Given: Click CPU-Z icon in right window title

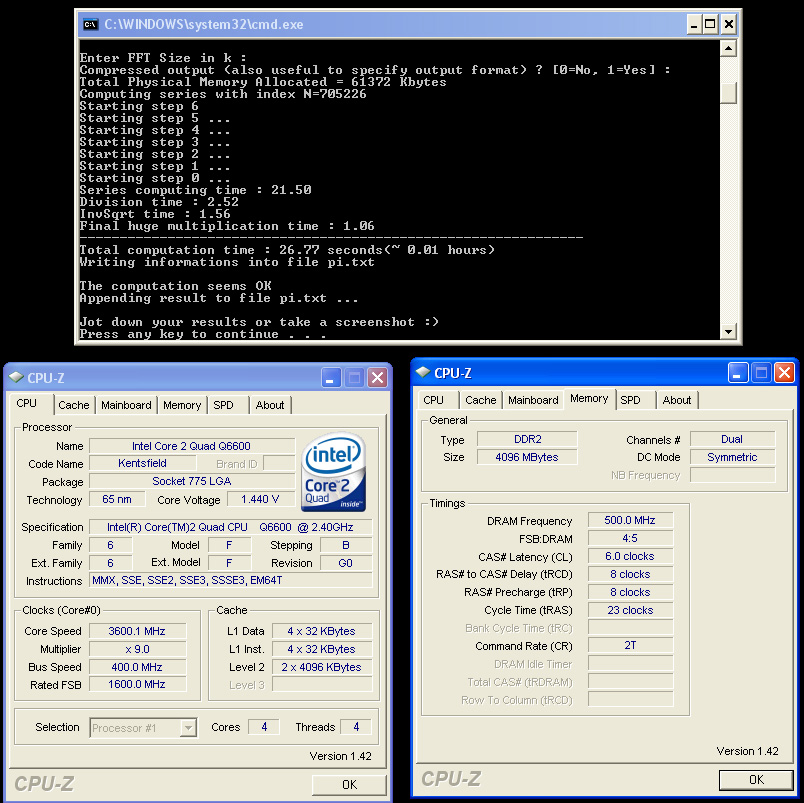Looking at the screenshot, I should (423, 373).
